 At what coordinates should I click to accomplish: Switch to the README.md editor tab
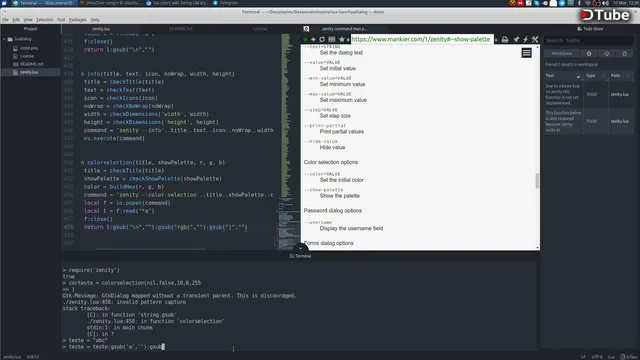pos(181,29)
